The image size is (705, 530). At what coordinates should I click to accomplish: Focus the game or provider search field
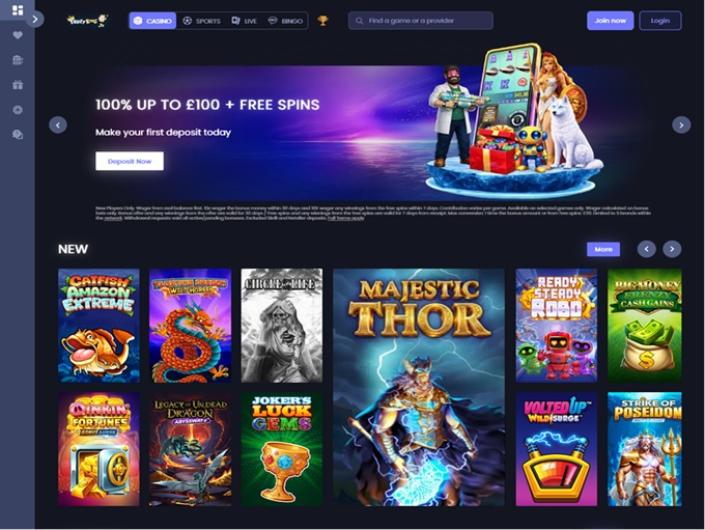(x=420, y=21)
